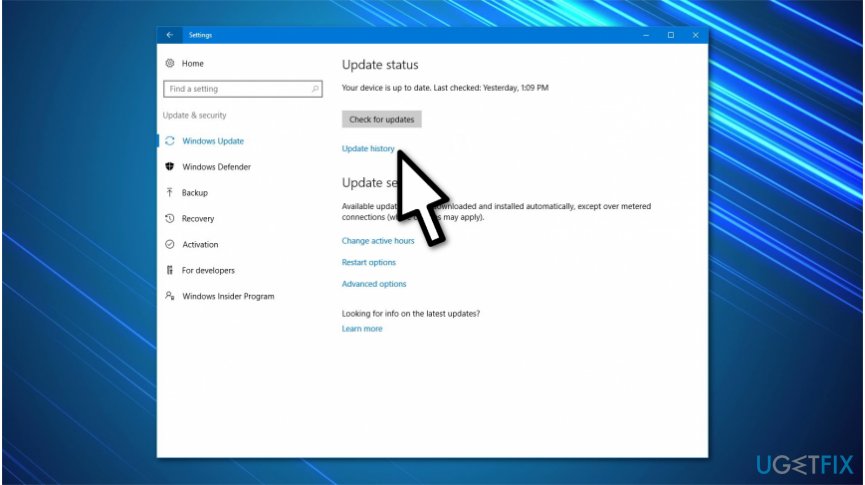Minimize the Settings window
The width and height of the screenshot is (865, 485).
[646, 35]
